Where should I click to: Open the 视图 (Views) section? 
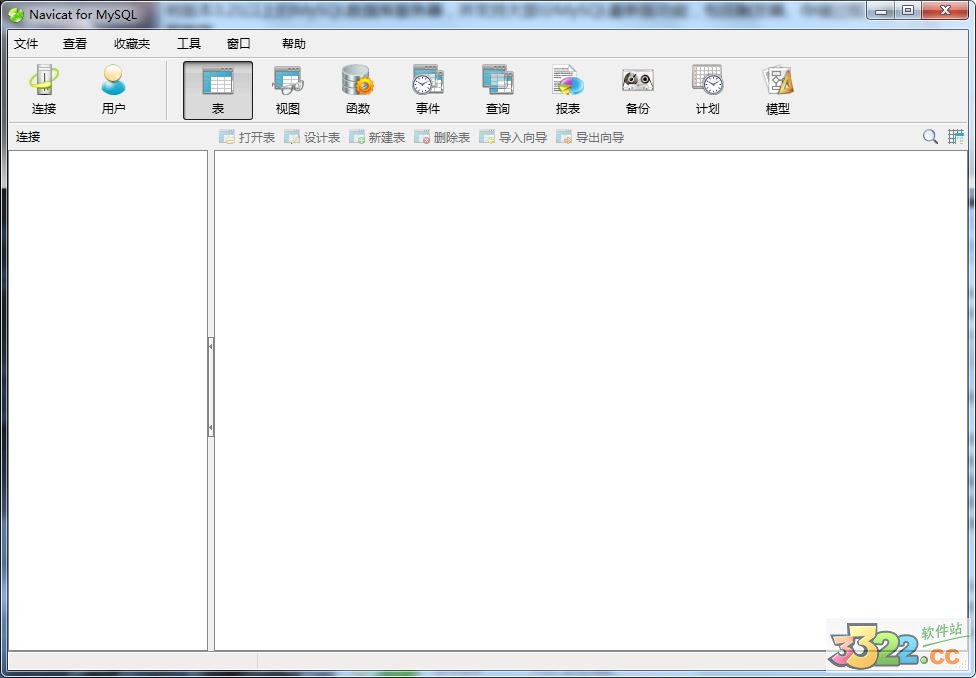pyautogui.click(x=287, y=88)
